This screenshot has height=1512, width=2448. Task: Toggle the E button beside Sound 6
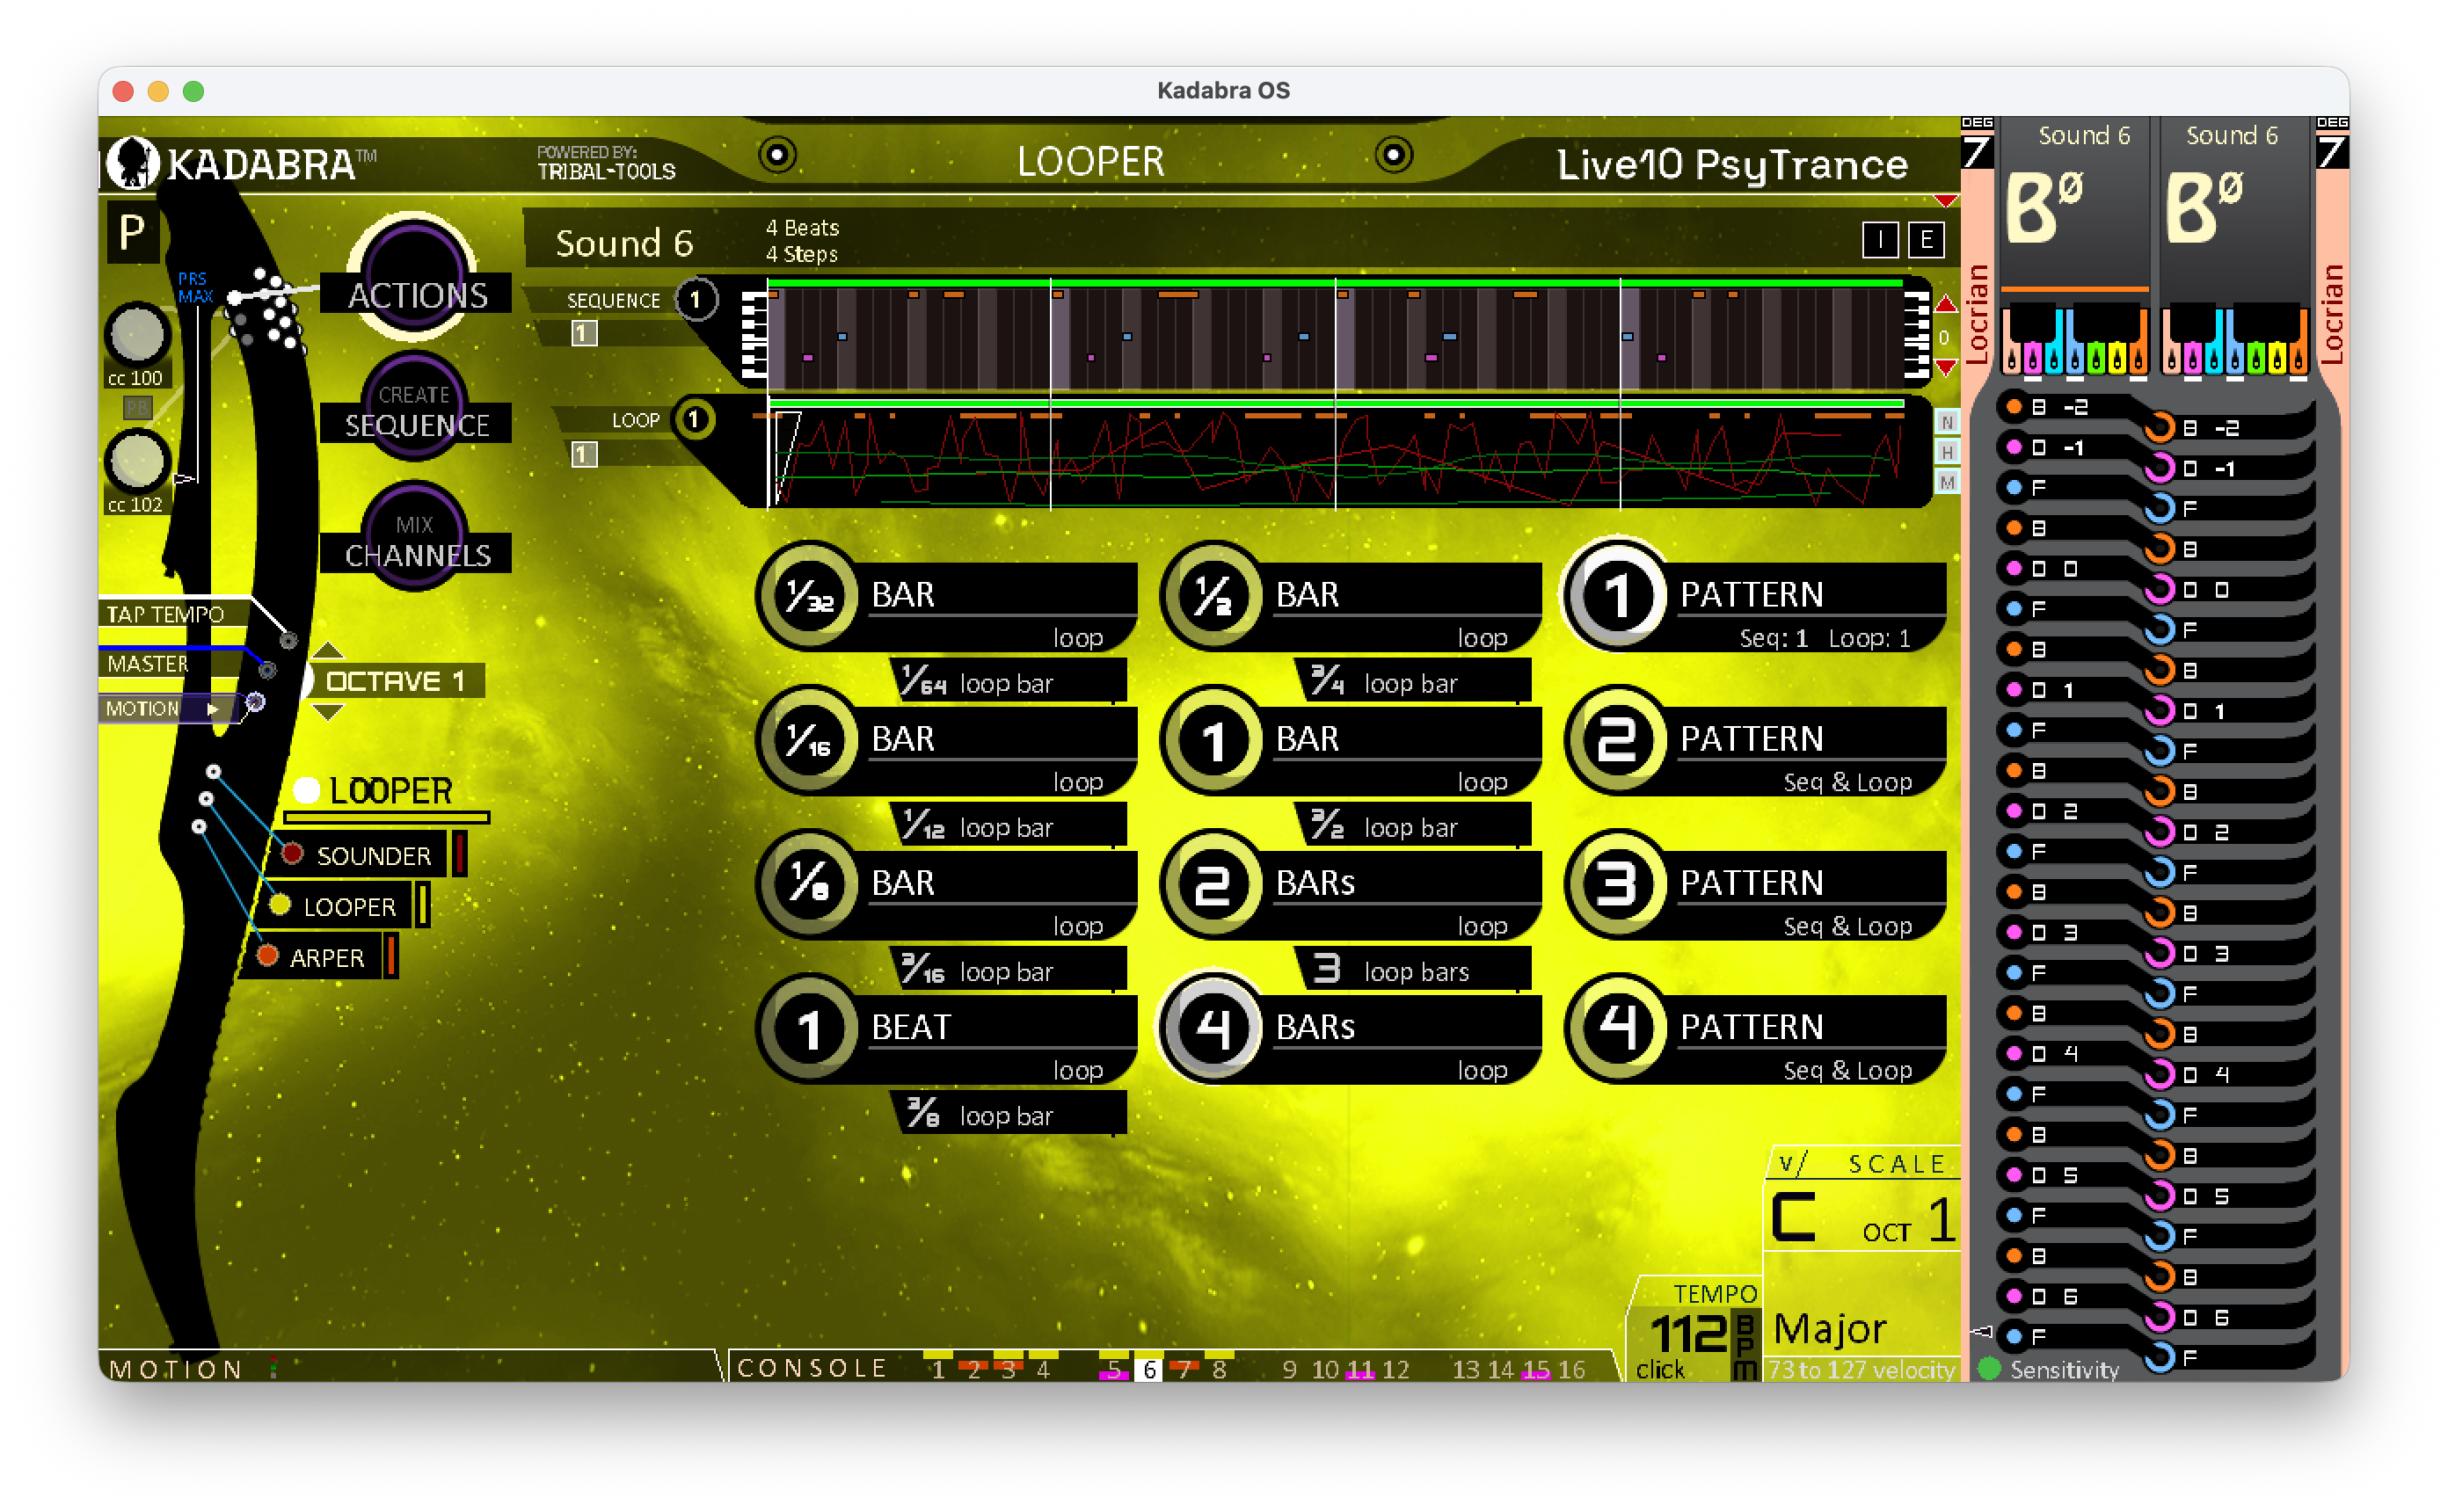coord(1925,240)
